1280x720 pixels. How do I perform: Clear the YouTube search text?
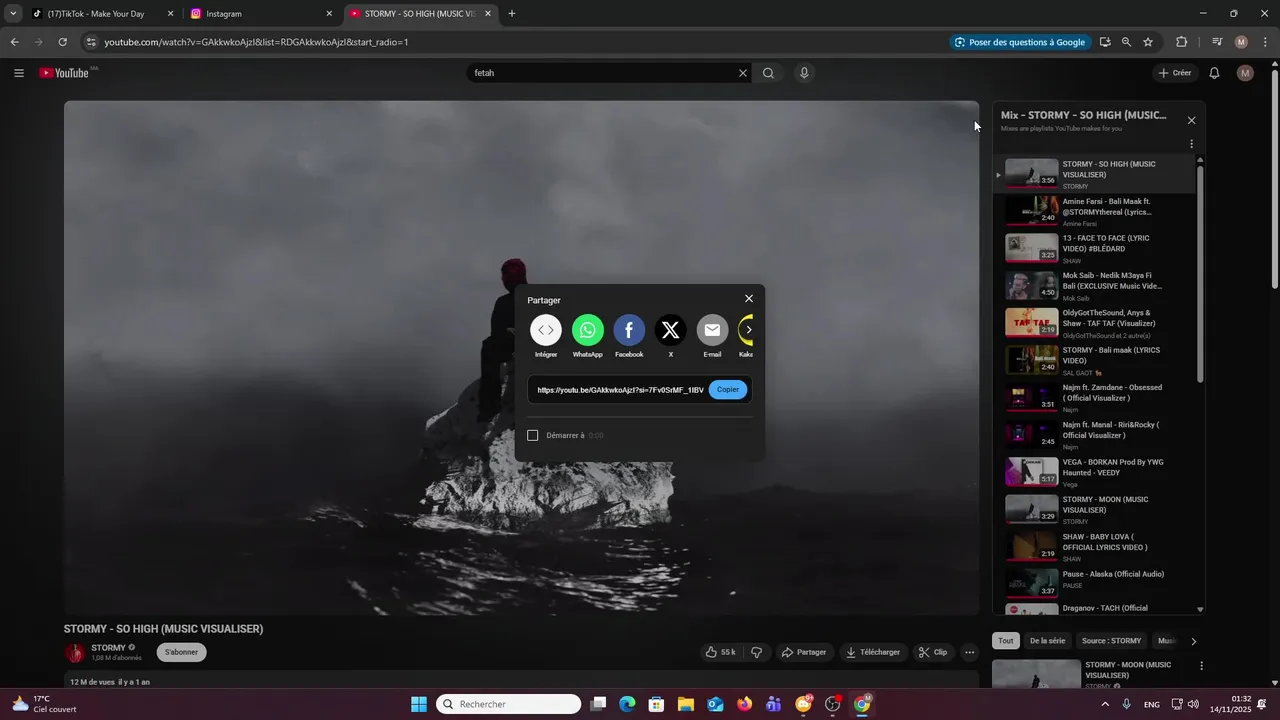(x=742, y=73)
